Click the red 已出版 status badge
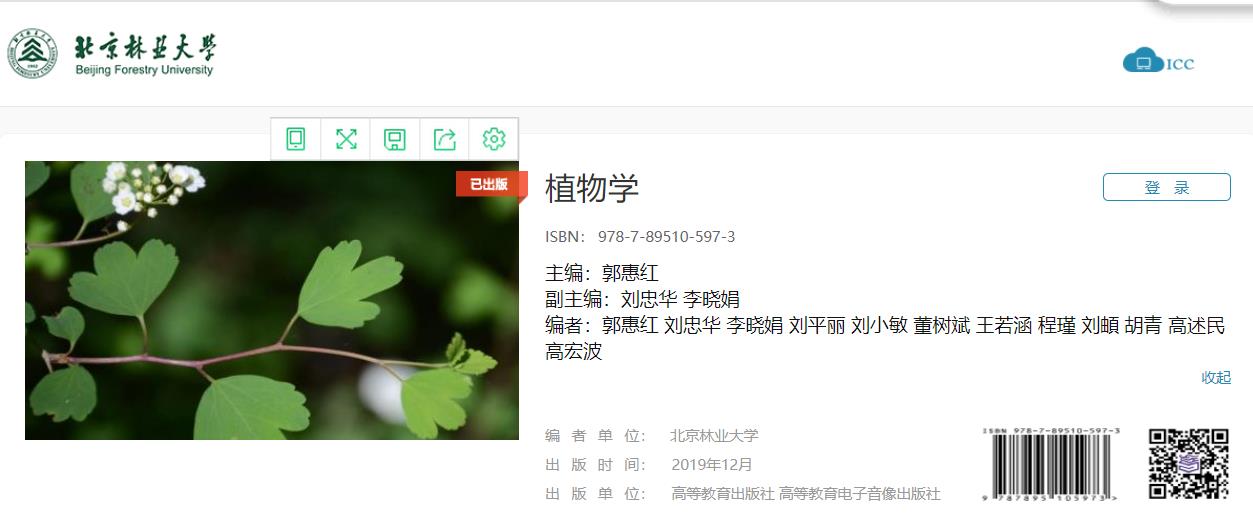 (490, 184)
